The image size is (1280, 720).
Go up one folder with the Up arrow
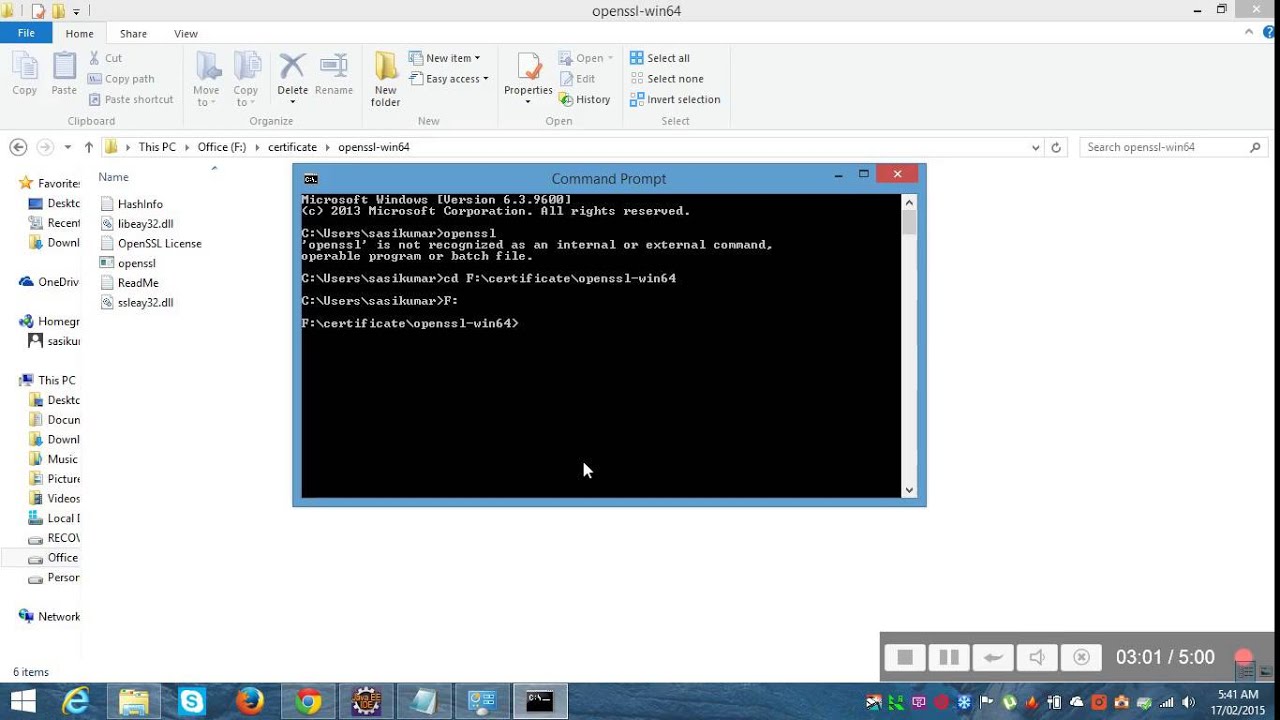[x=89, y=147]
